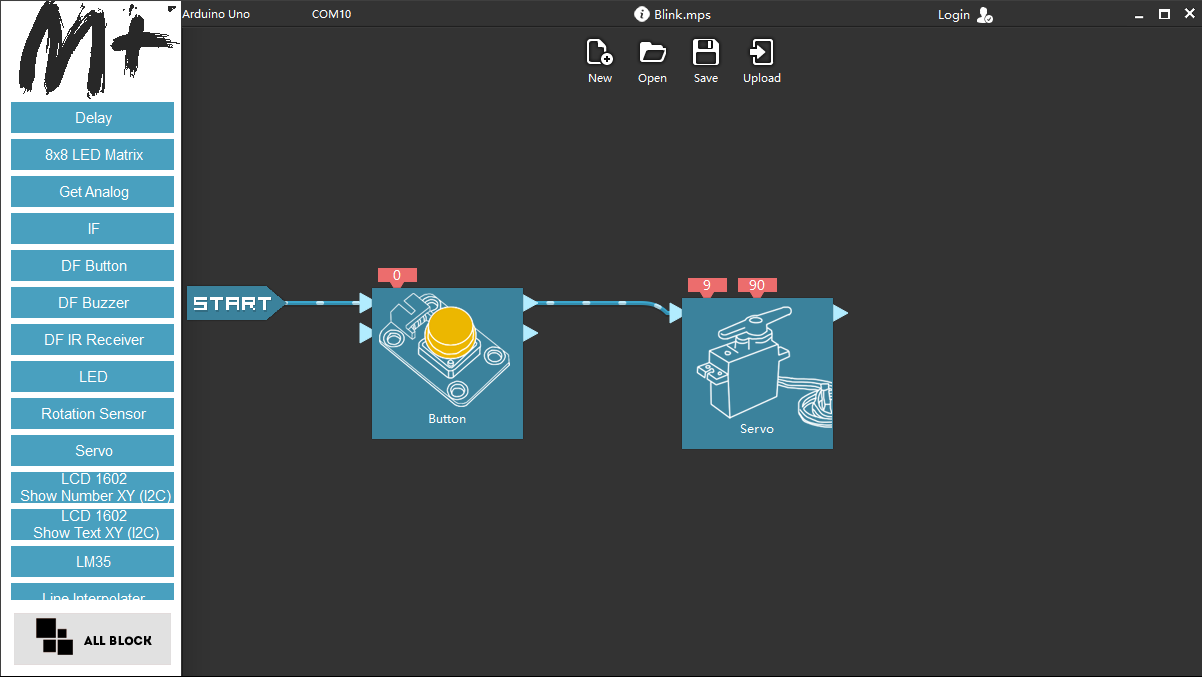
Task: Add a Get Analog block
Action: [x=93, y=192]
